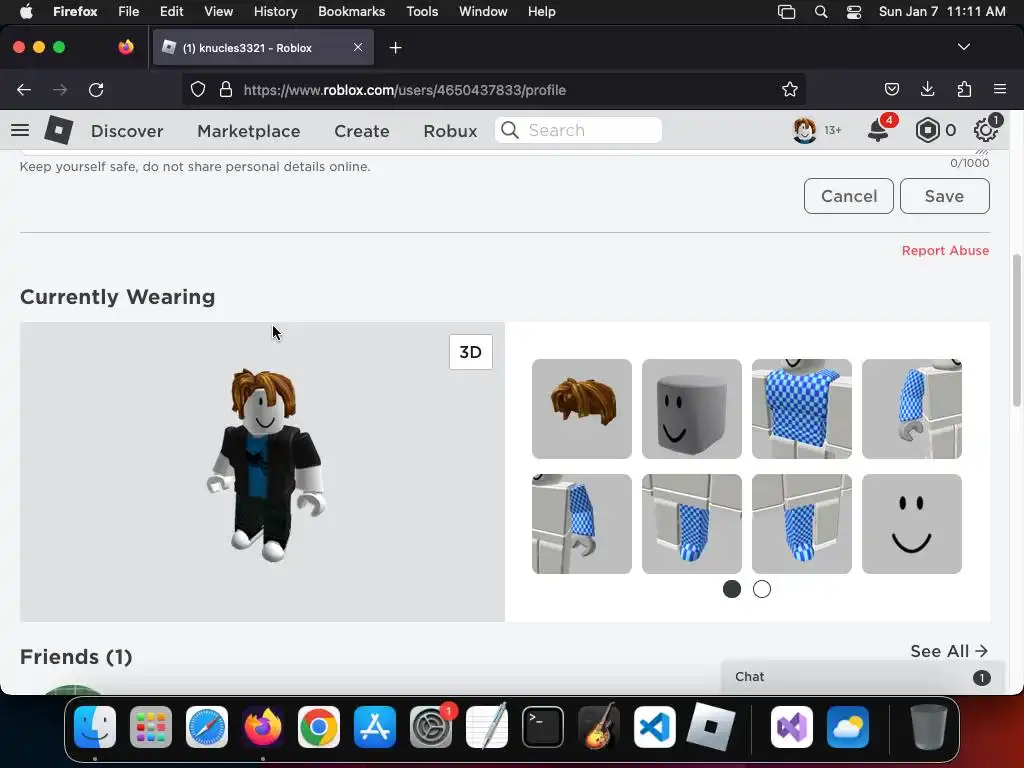Screen dimensions: 1024x768
Task: Open the settings gear icon in Roblox
Action: (985, 131)
